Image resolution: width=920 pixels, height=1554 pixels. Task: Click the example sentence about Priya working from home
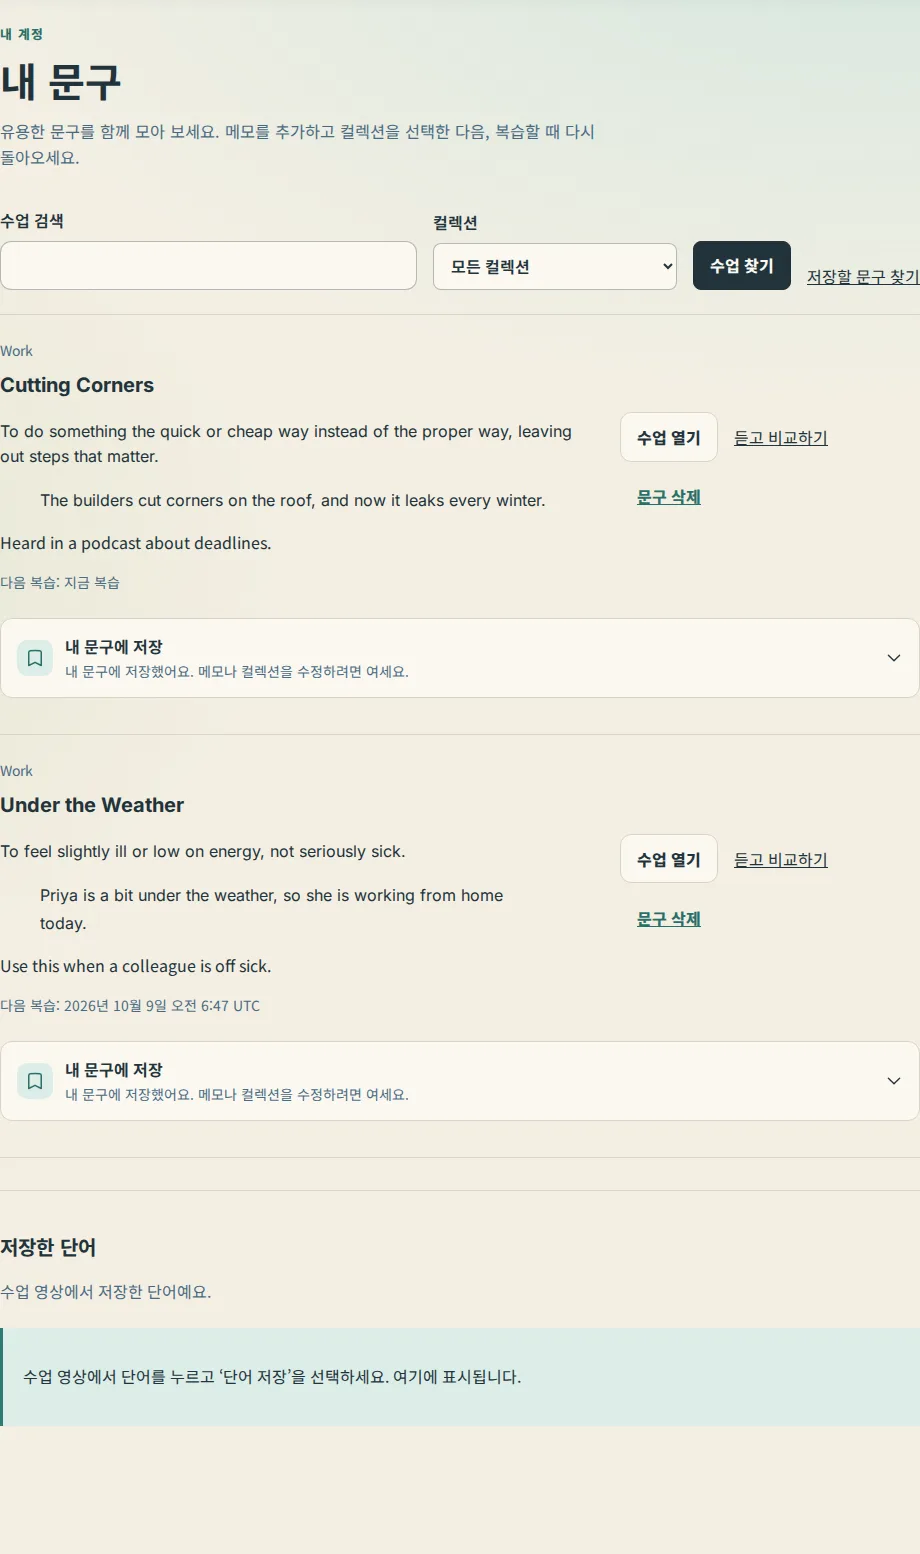pyautogui.click(x=272, y=909)
